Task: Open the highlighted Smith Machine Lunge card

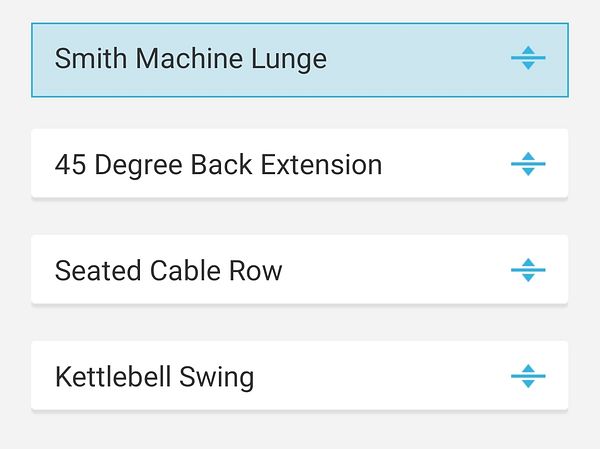Action: 300,59
